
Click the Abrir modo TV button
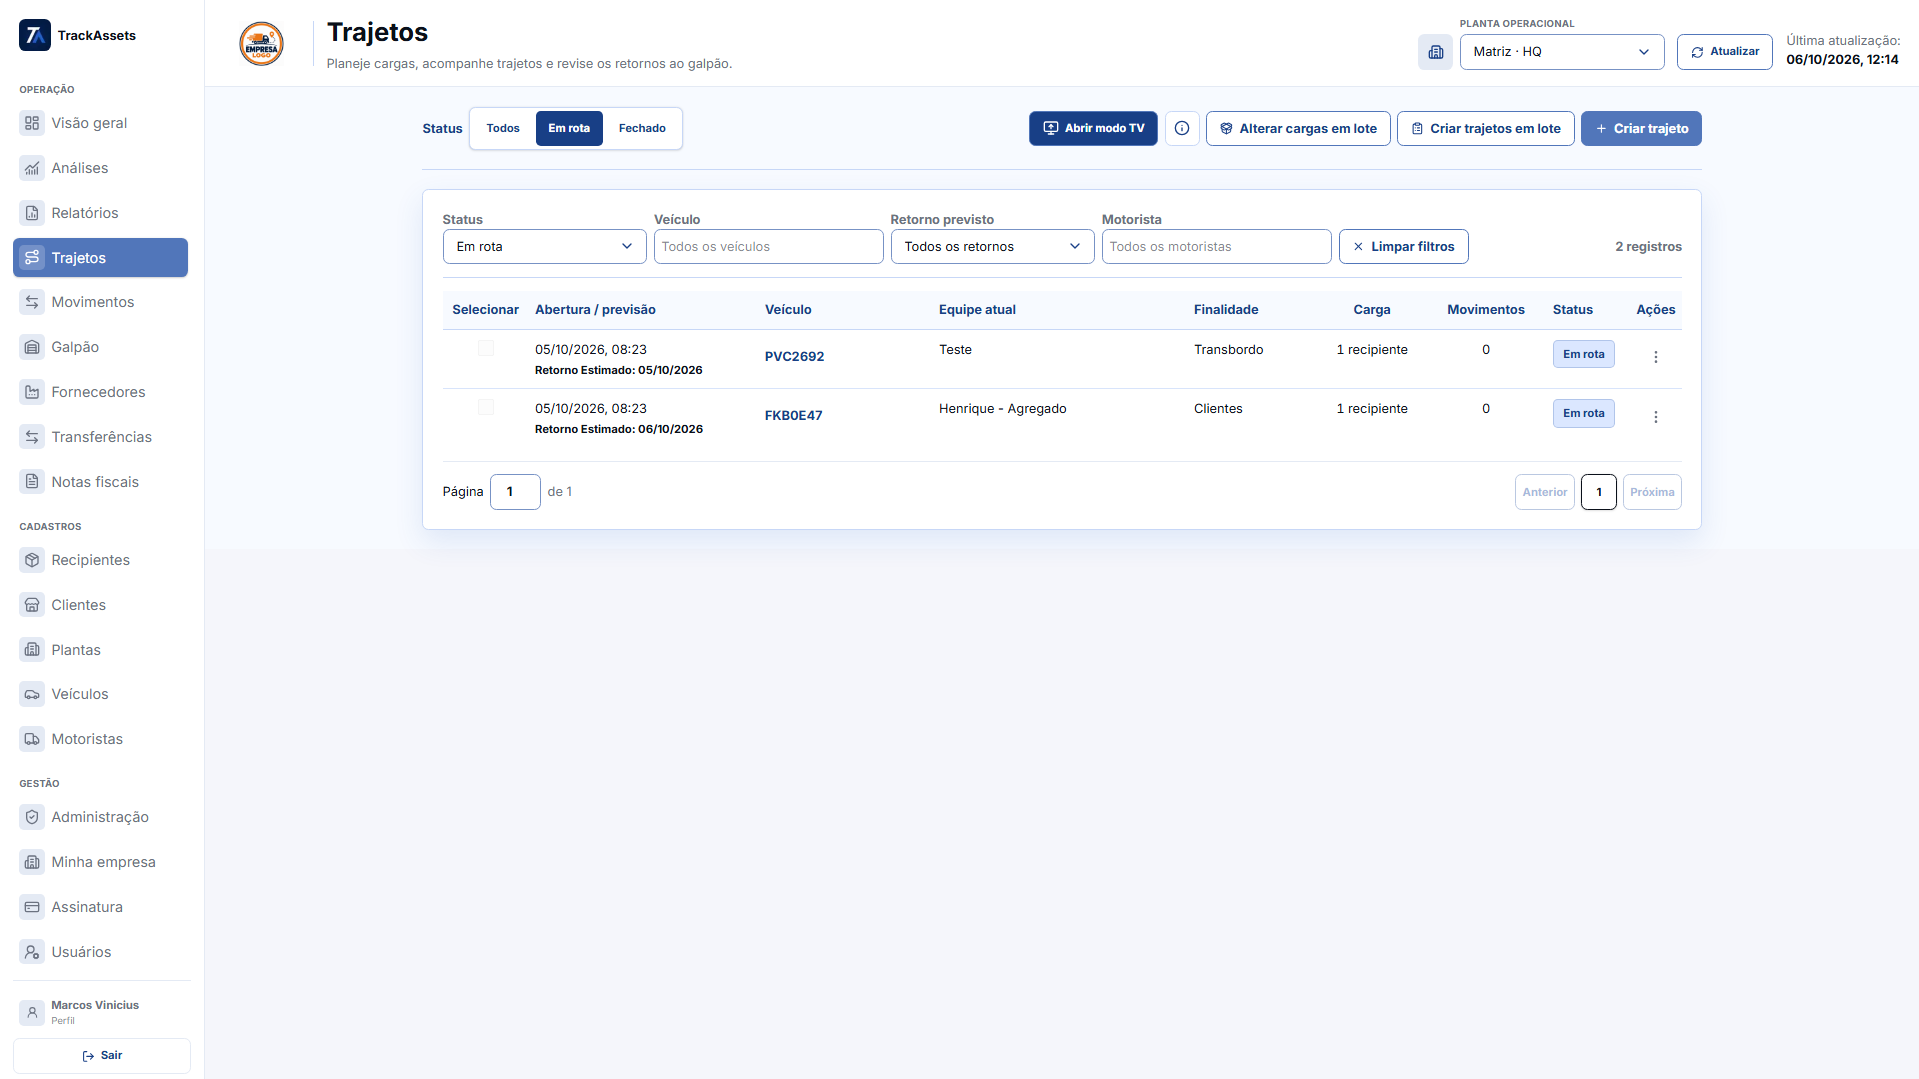coord(1093,128)
